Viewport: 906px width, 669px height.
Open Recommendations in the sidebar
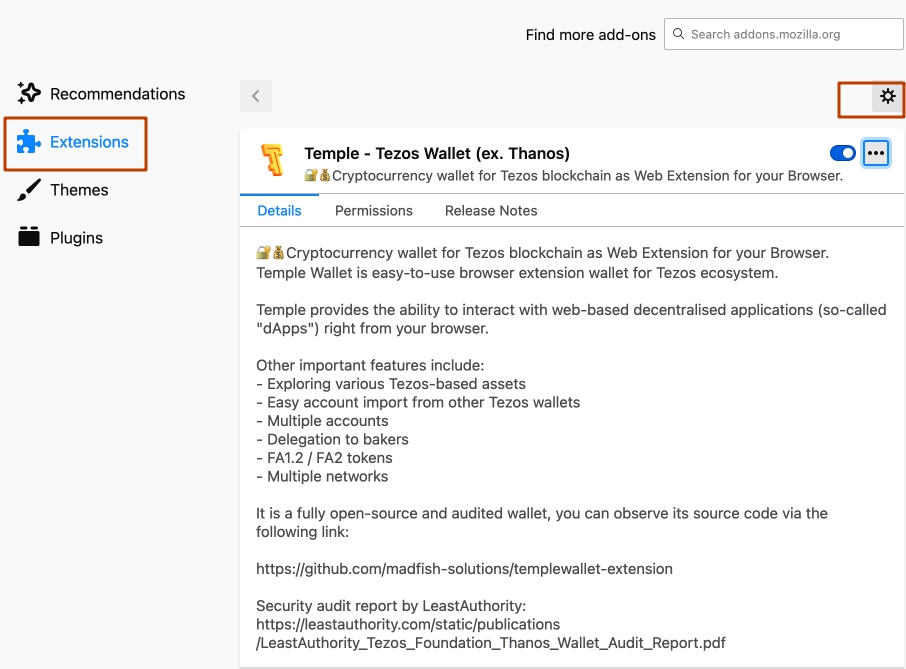(118, 94)
